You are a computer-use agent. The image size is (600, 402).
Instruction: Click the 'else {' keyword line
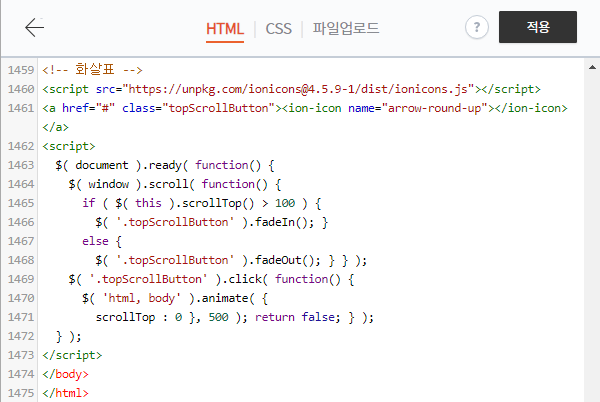coord(102,241)
